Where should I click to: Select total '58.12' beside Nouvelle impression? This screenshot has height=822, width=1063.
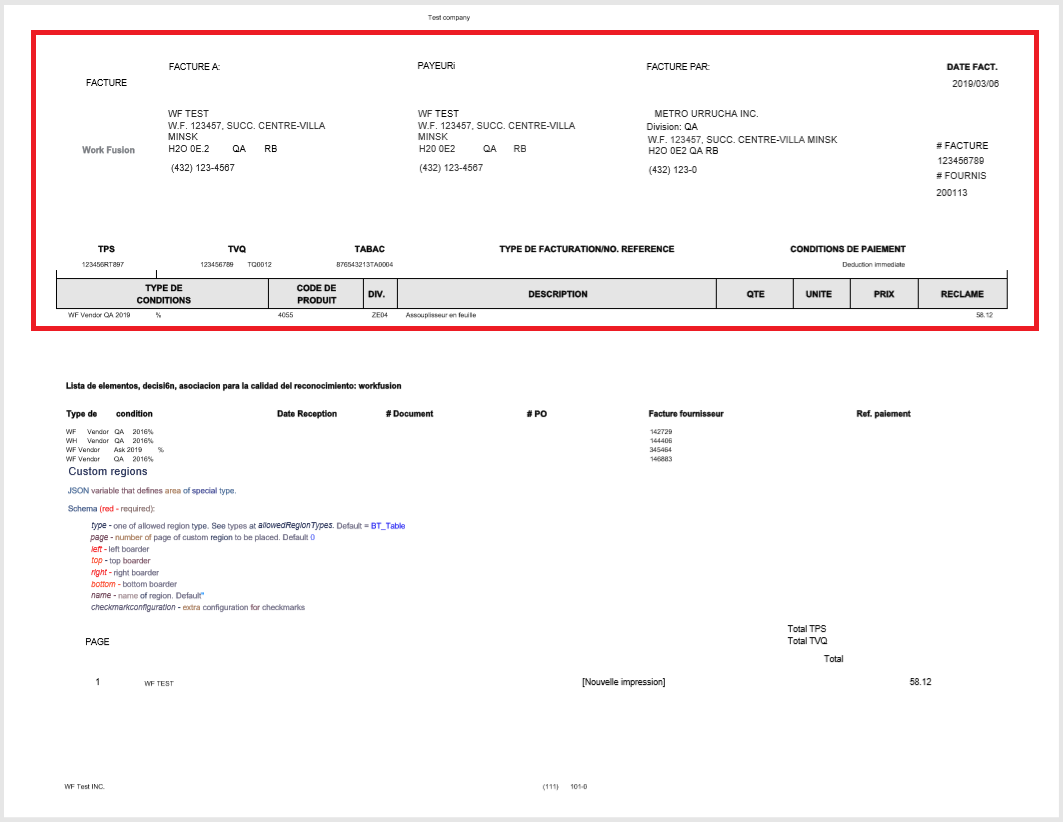[920, 682]
